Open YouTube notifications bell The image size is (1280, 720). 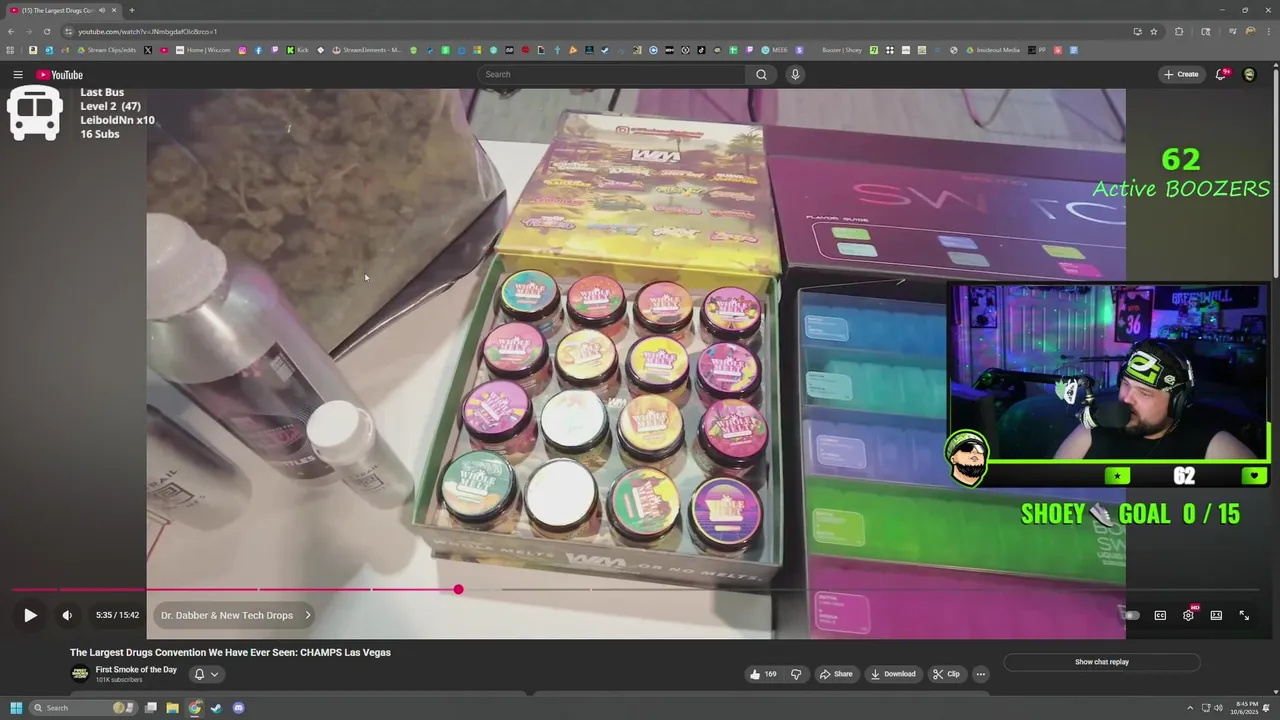coord(1221,74)
